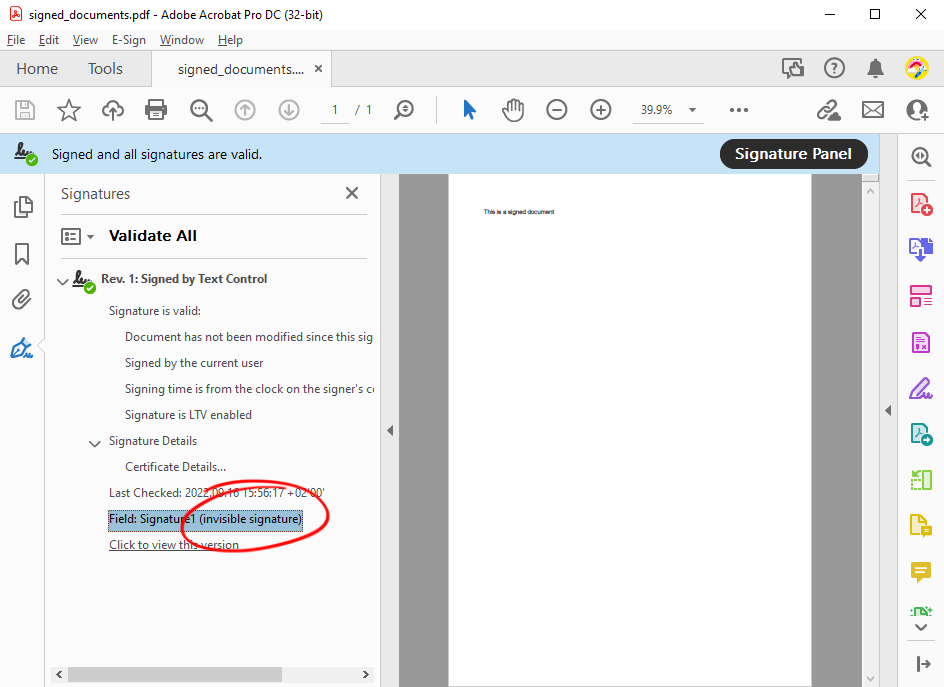Close the signed_documents tab
The height and width of the screenshot is (687, 944).
pos(318,69)
